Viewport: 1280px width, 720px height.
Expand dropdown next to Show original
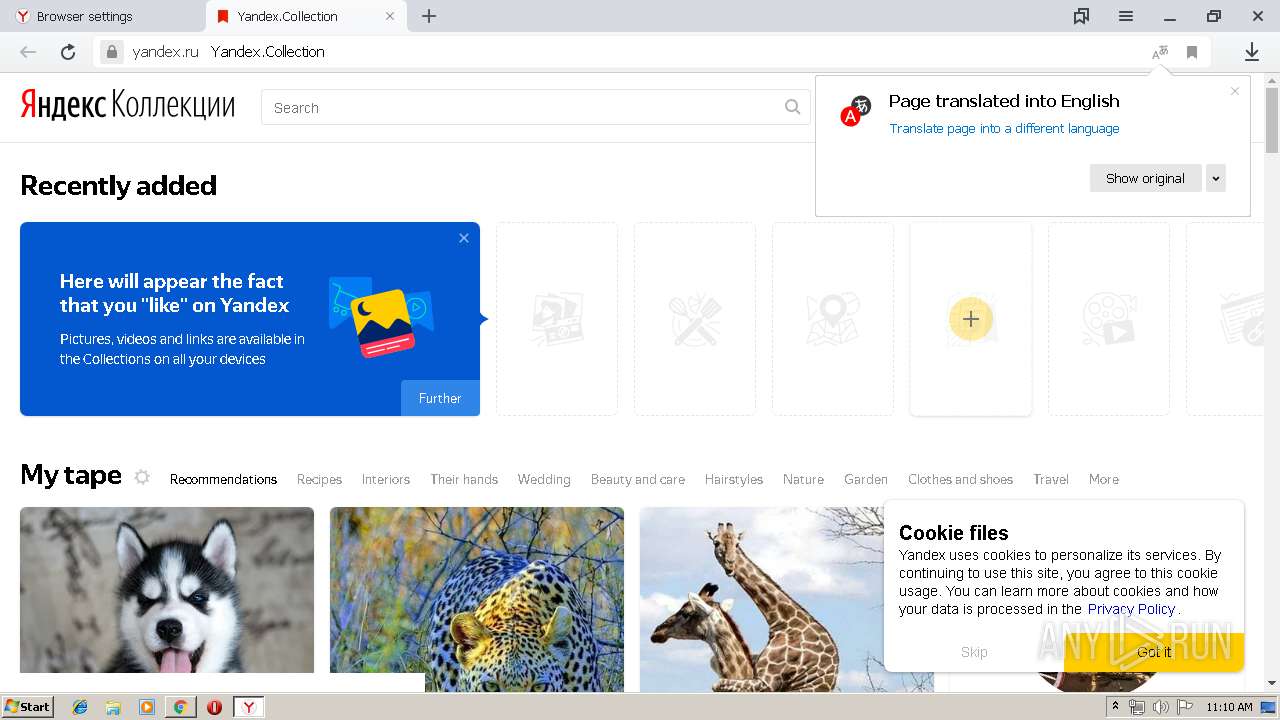click(x=1216, y=178)
